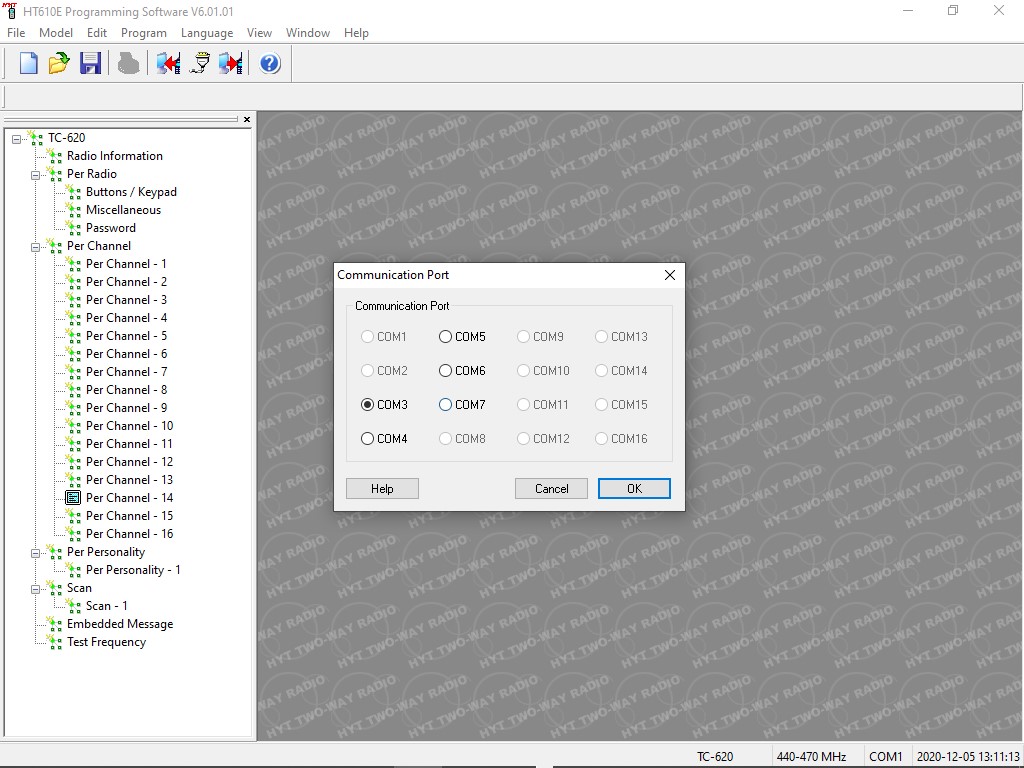
Task: Collapse the TC-620 root tree node
Action: pyautogui.click(x=17, y=138)
